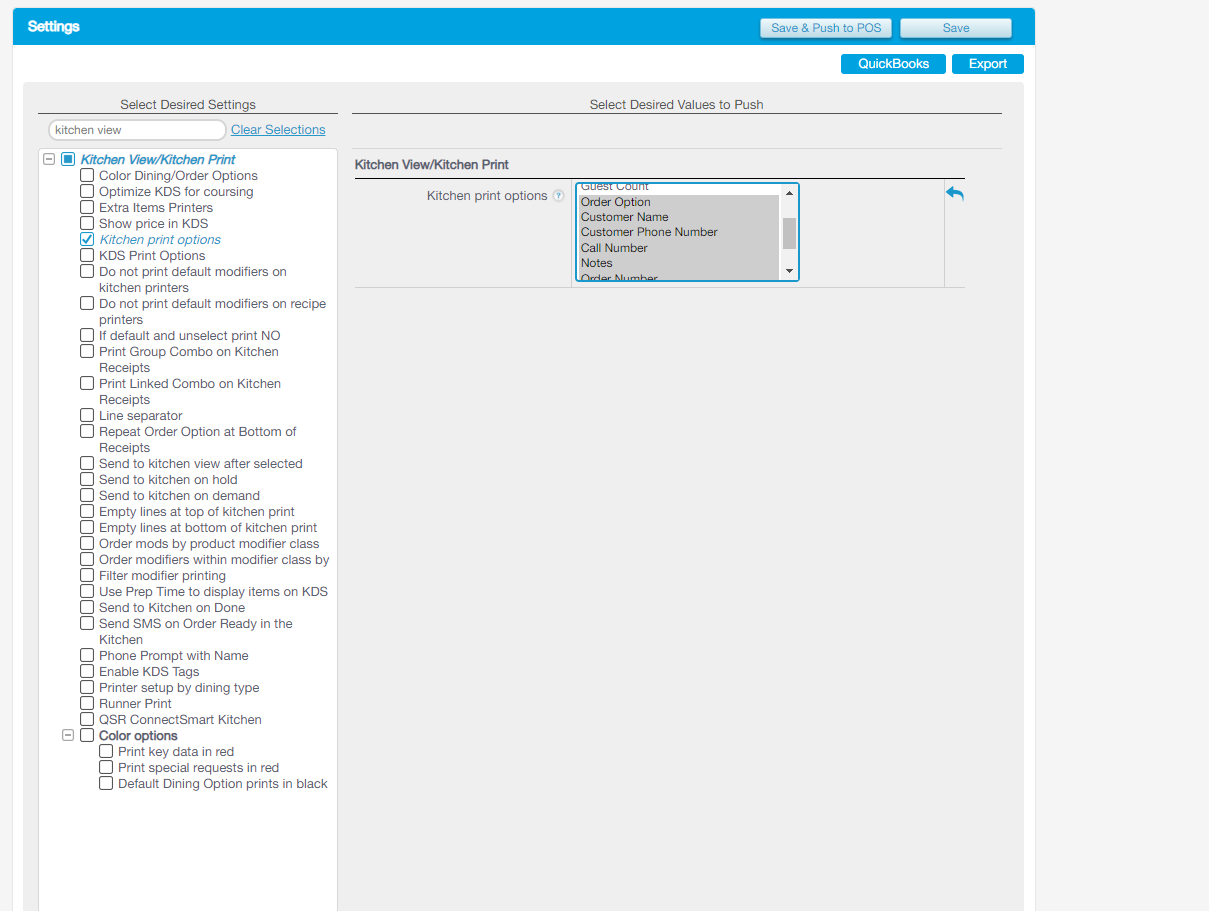Click the Save & Push to POS button
This screenshot has width=1209, height=911.
tap(826, 28)
